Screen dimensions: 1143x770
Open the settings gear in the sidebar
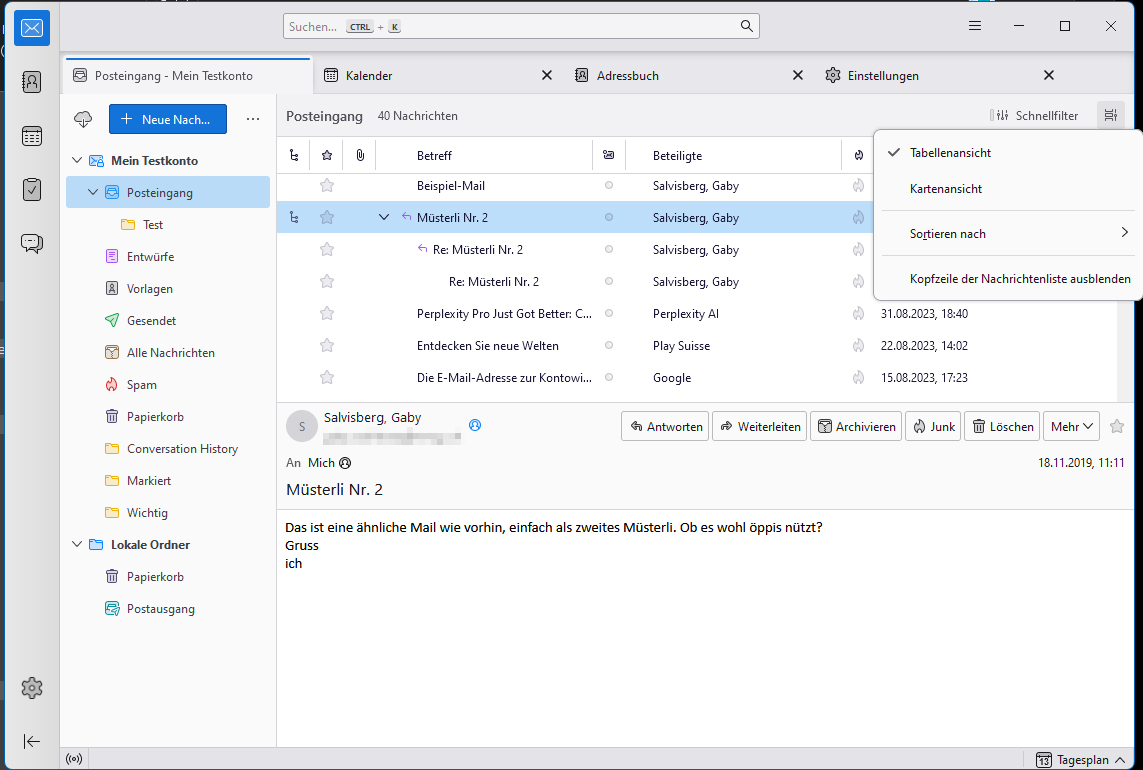click(32, 688)
